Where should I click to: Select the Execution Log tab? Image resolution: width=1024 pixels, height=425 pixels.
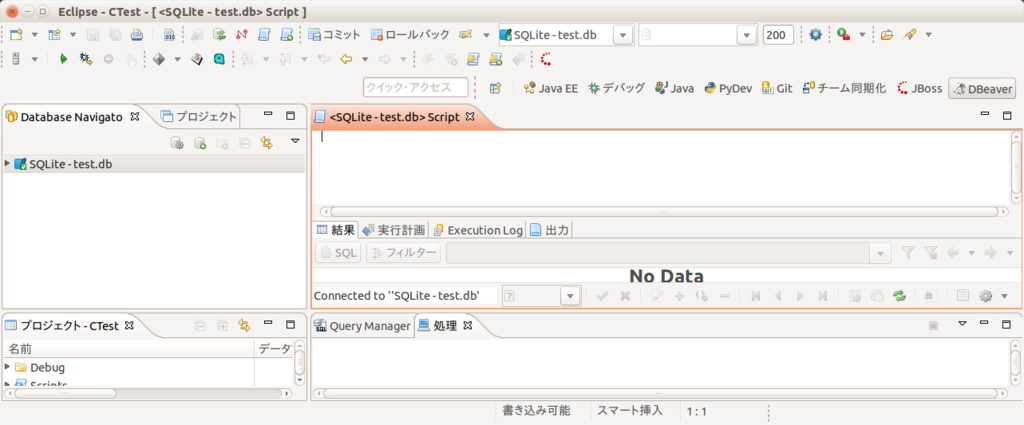pyautogui.click(x=478, y=230)
